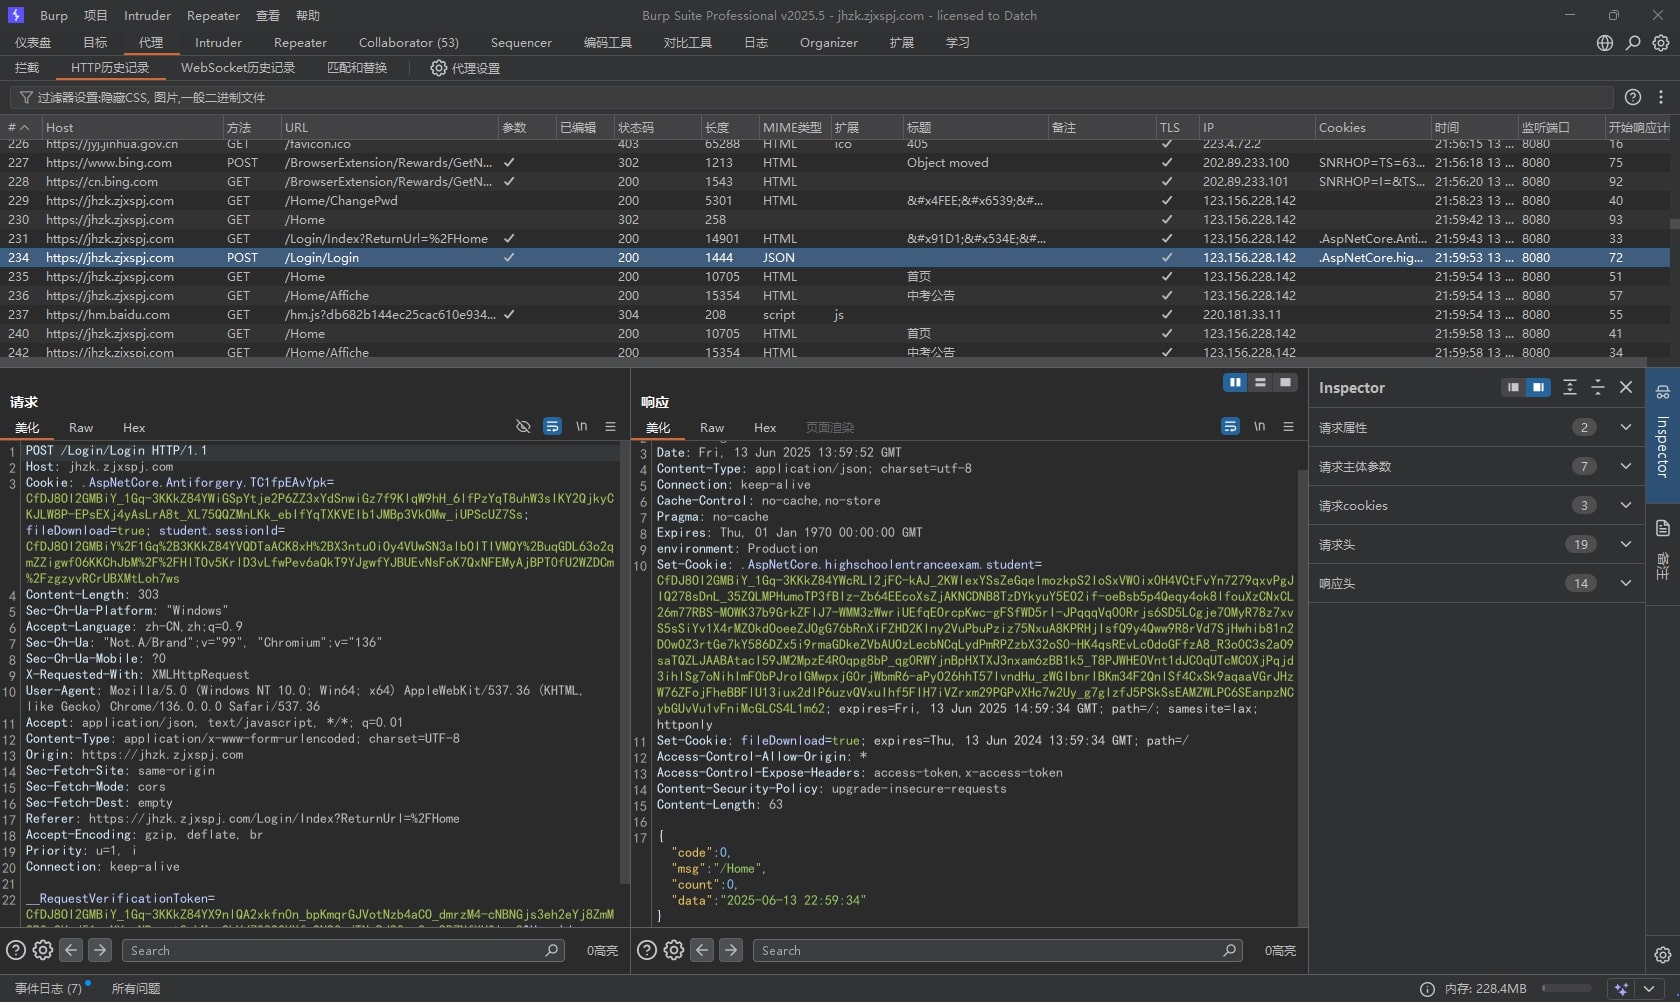Click the globe browser icon in top bar
The height and width of the screenshot is (1002, 1680).
1605,43
